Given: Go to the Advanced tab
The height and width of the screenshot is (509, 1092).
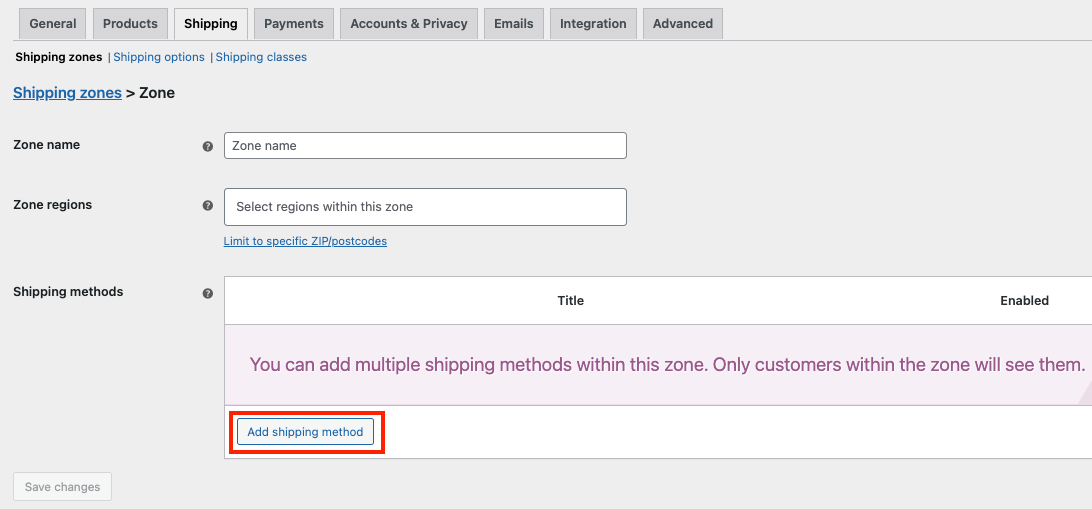Looking at the screenshot, I should (x=683, y=24).
